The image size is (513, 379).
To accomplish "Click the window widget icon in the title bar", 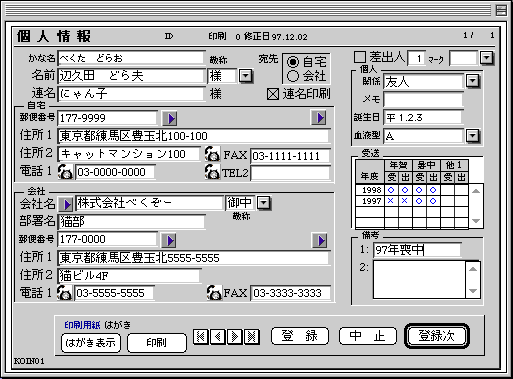I will point(501,10).
